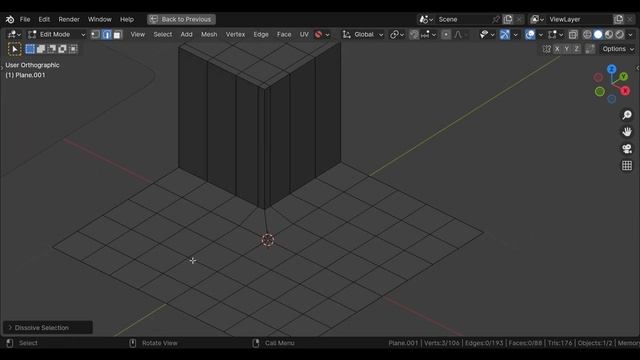Toggle viewport gizmos display

pyautogui.click(x=505, y=35)
